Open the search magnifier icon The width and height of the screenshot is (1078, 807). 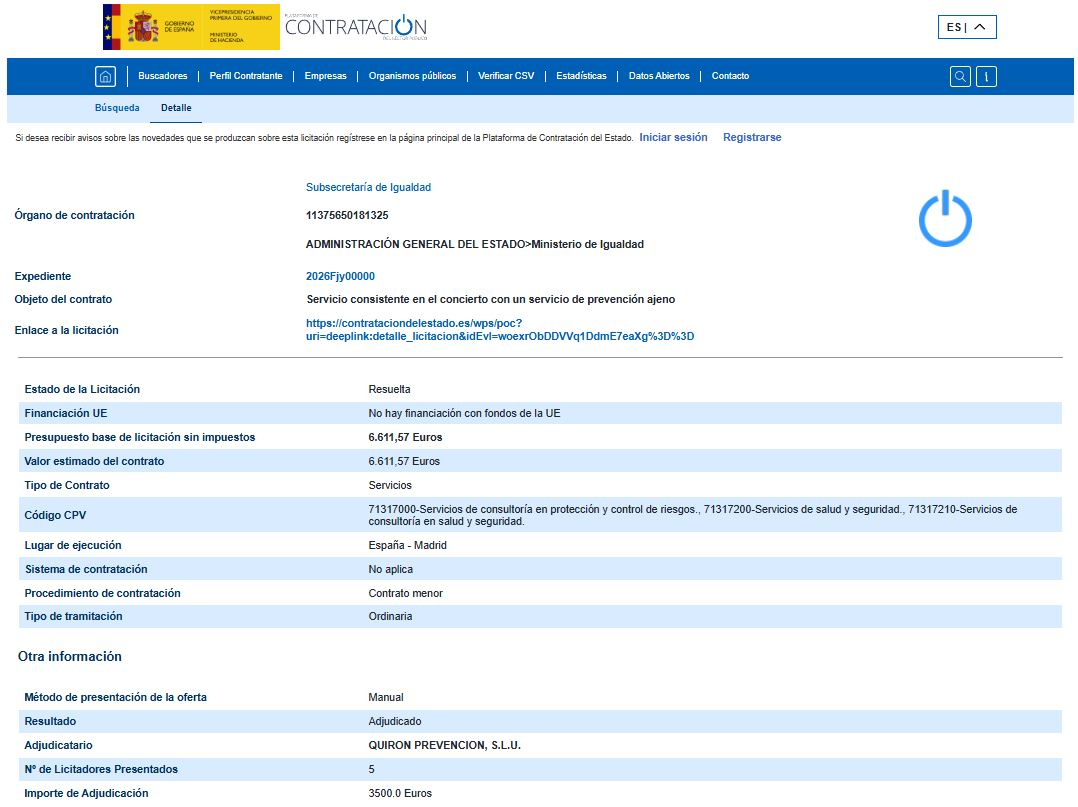[x=960, y=76]
